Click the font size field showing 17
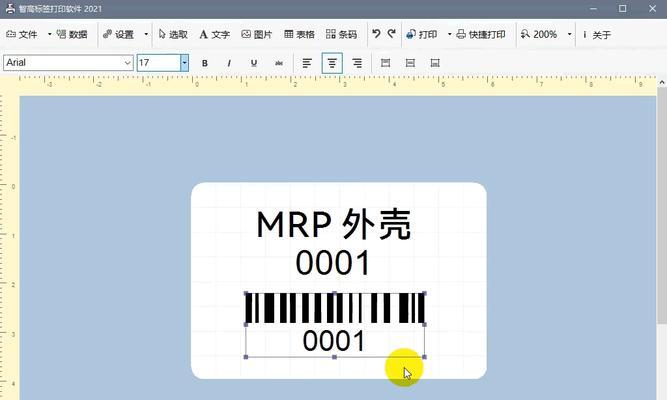Viewport: 667px width, 400px height. [x=159, y=63]
